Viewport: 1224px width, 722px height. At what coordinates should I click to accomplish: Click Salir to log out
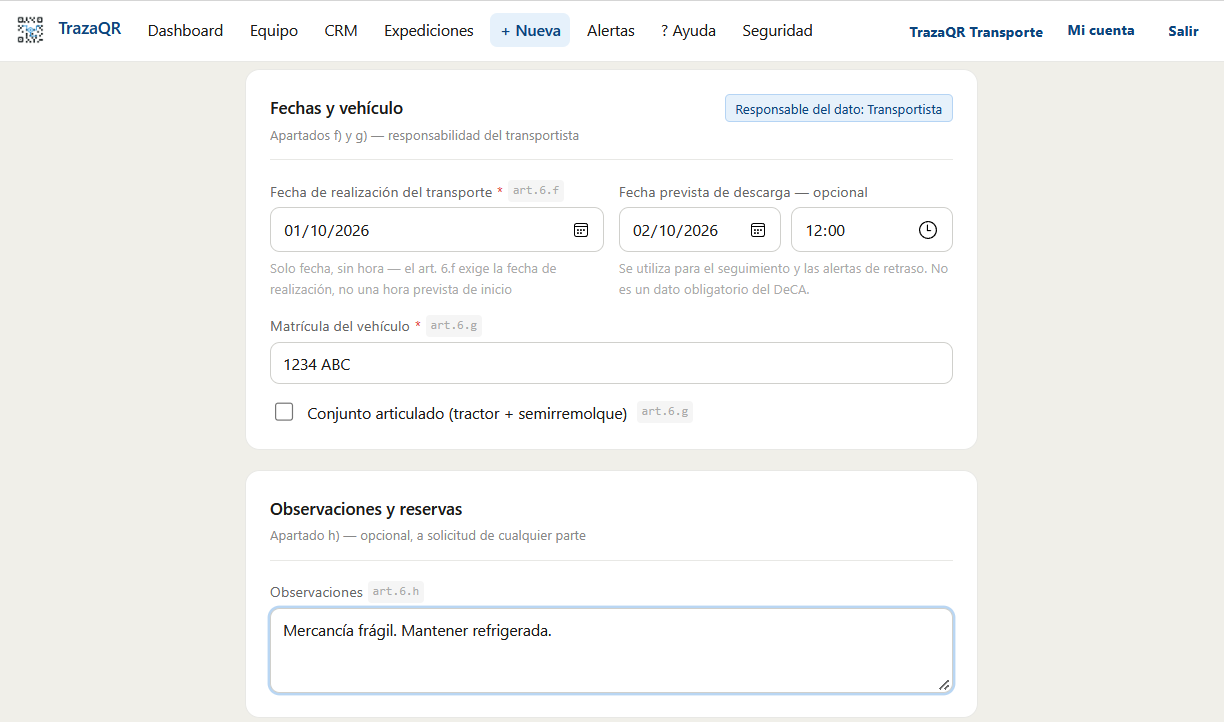tap(1183, 31)
